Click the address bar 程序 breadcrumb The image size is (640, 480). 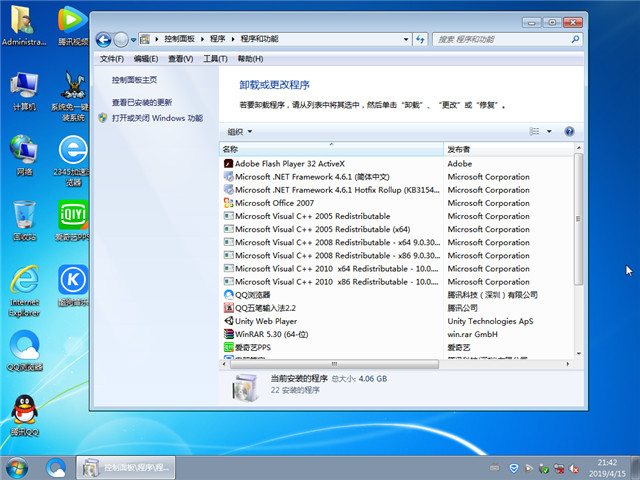pyautogui.click(x=218, y=39)
